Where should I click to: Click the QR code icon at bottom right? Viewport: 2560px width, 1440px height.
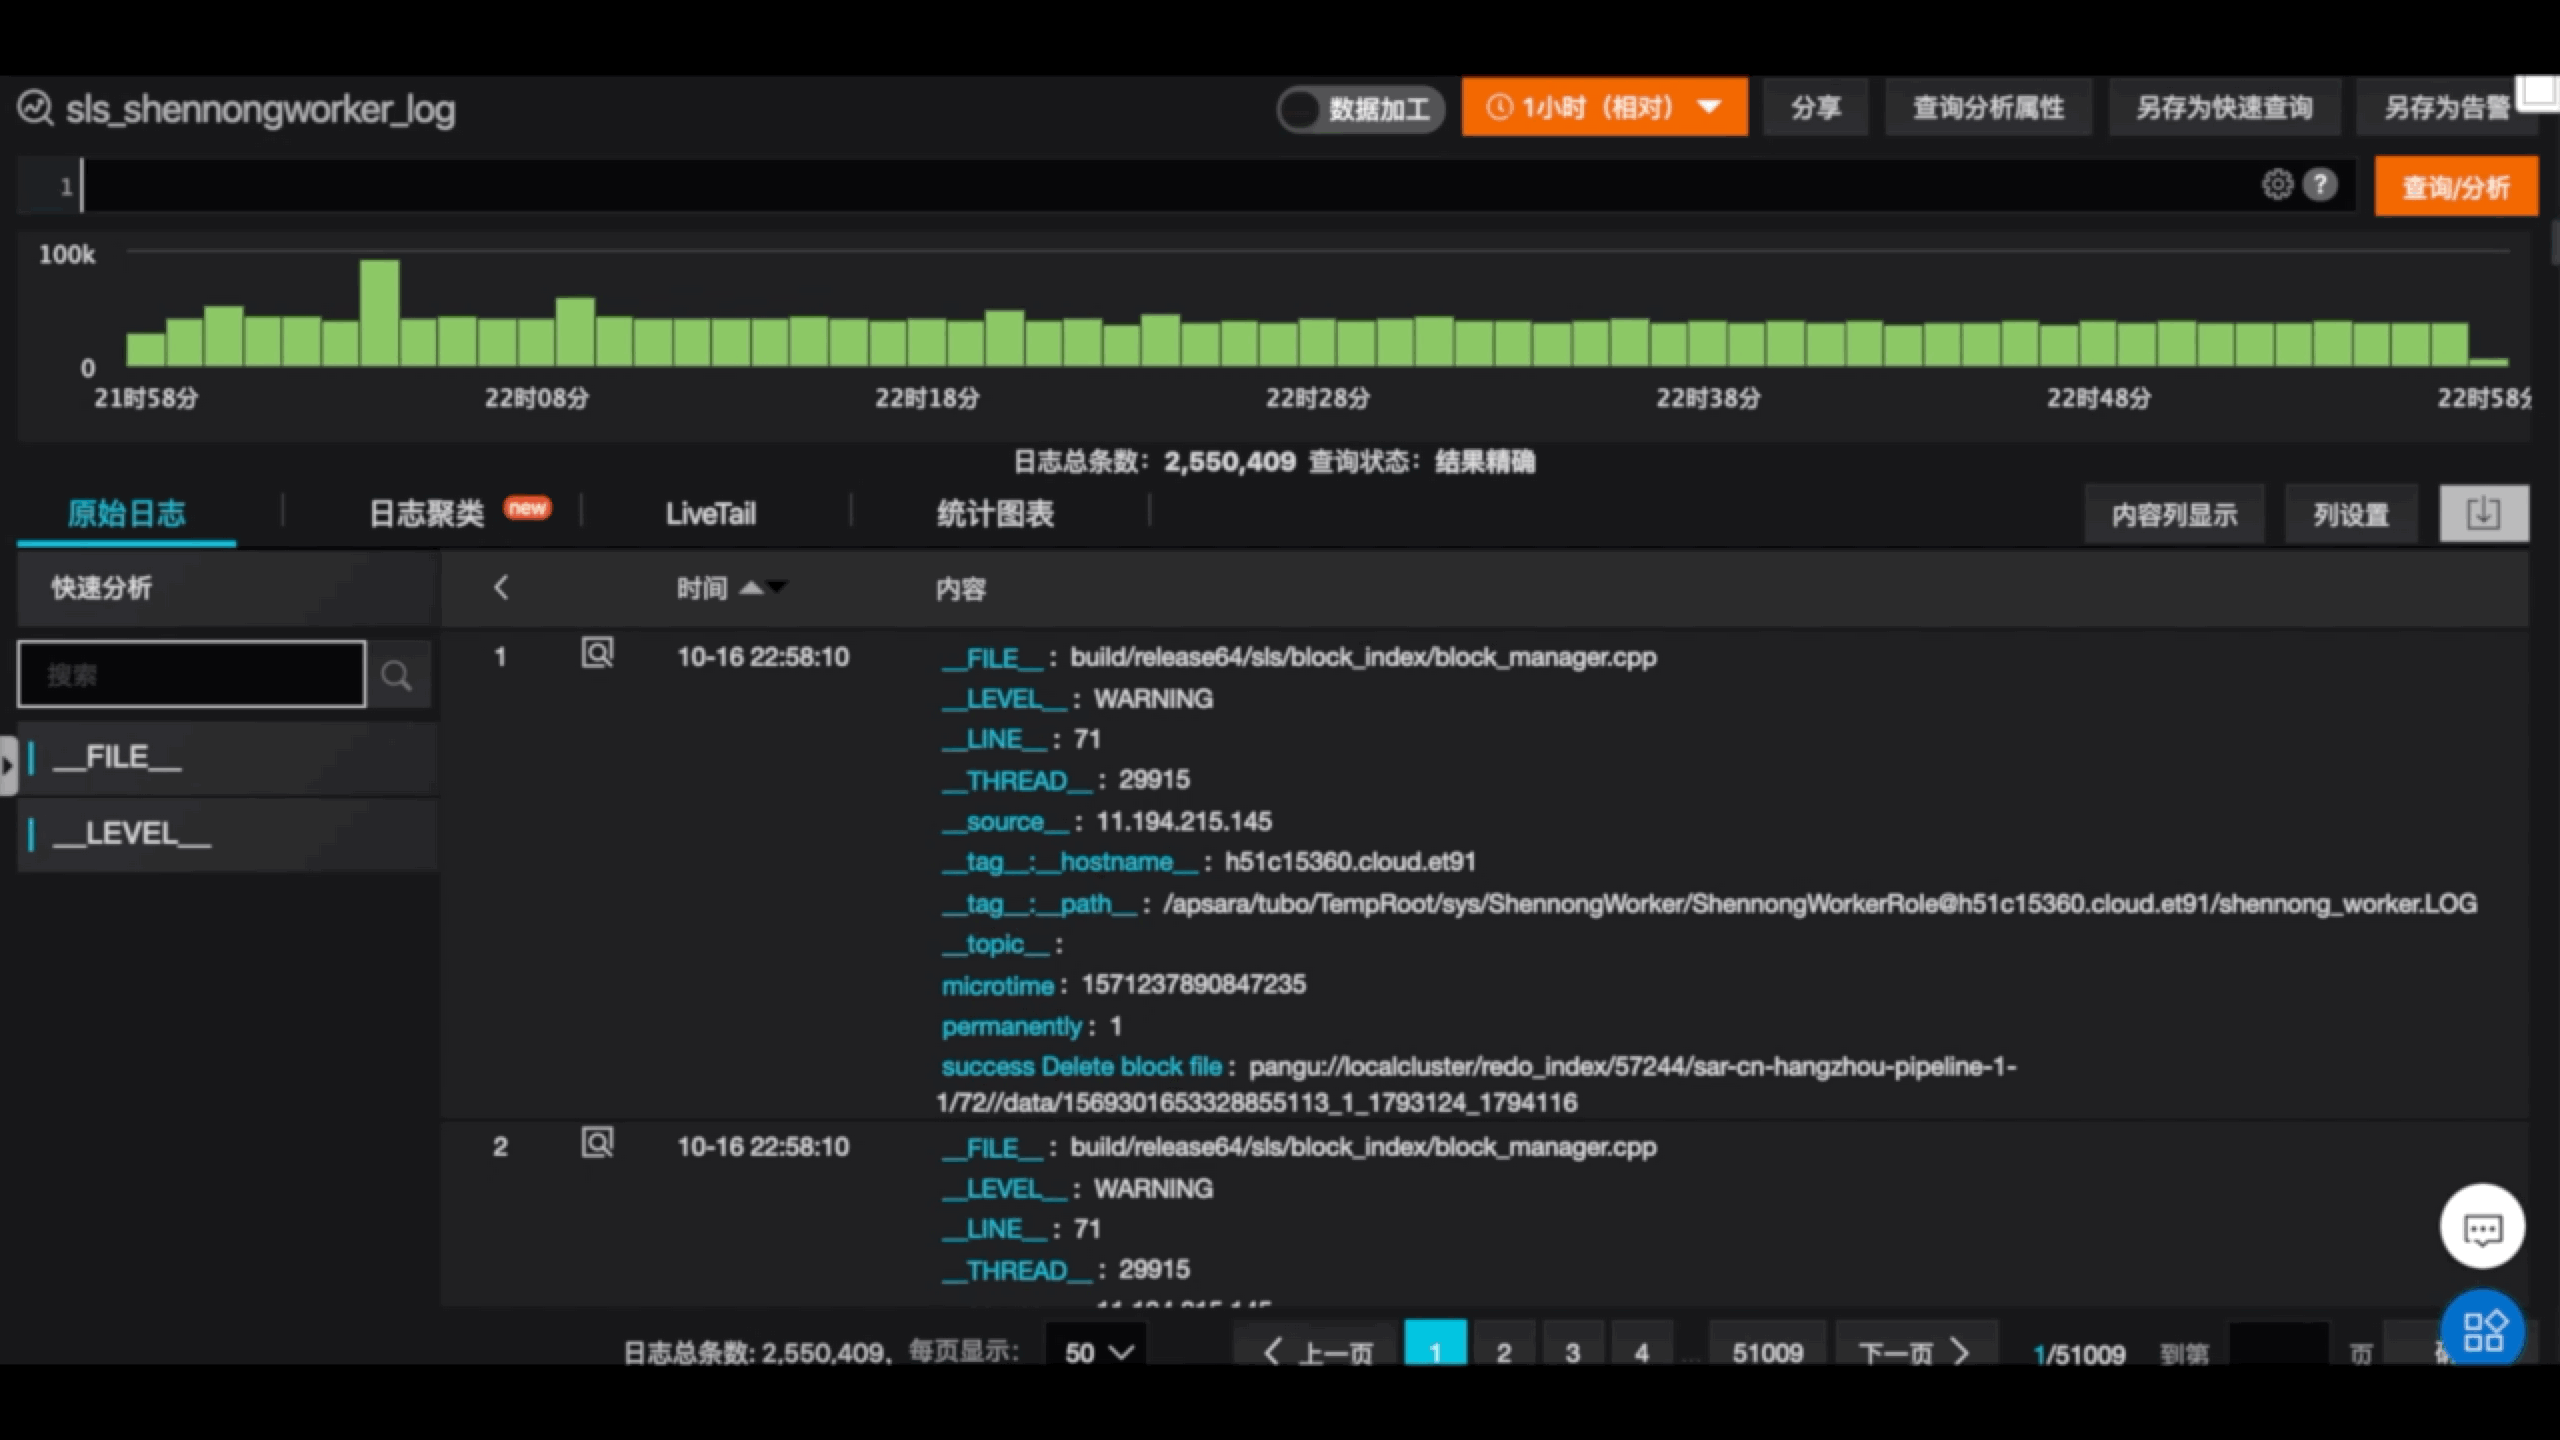coord(2483,1330)
